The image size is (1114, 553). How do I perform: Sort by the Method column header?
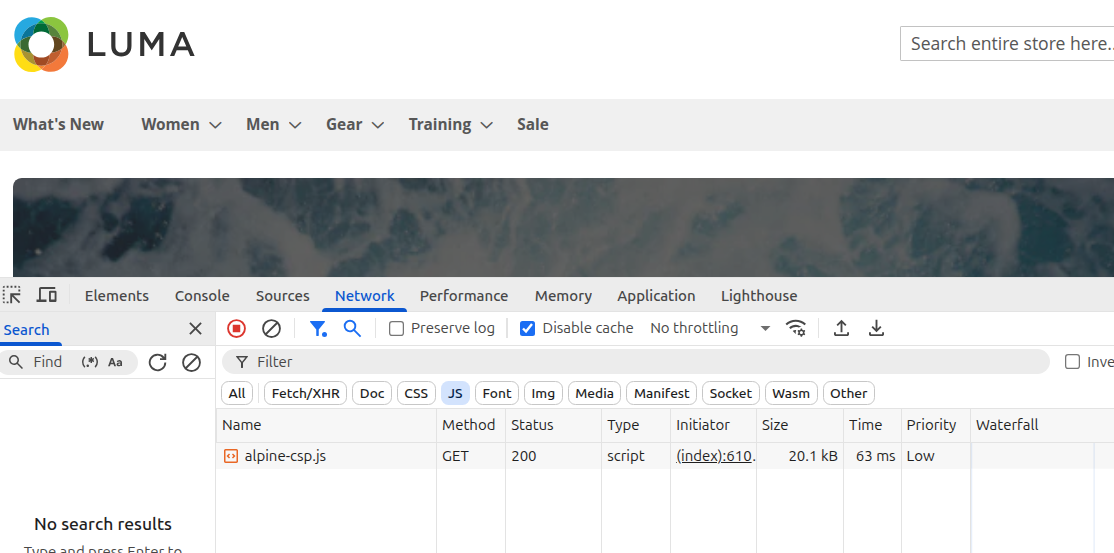470,425
